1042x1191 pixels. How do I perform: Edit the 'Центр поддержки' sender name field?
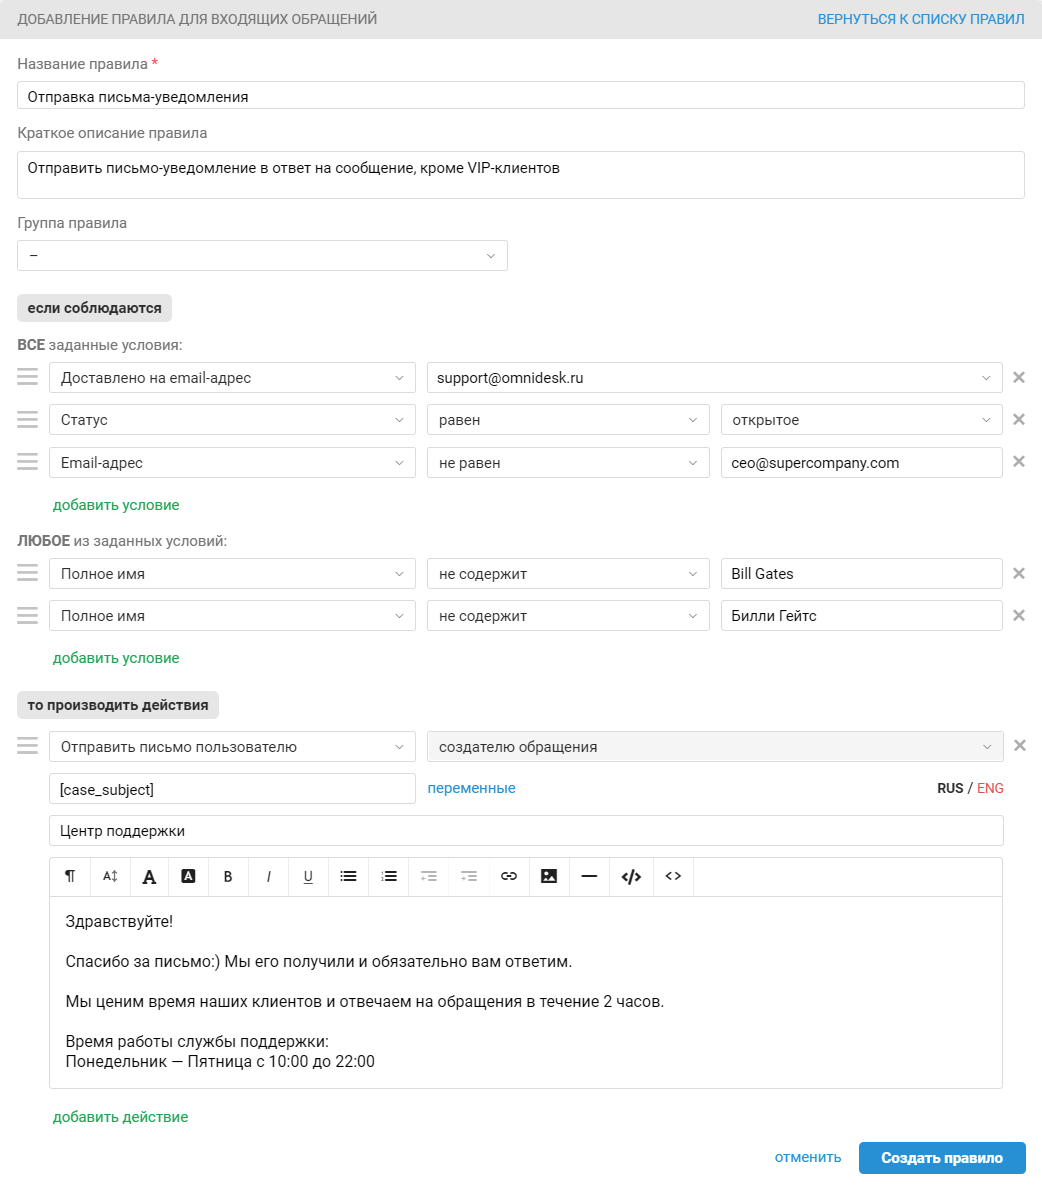pyautogui.click(x=526, y=830)
